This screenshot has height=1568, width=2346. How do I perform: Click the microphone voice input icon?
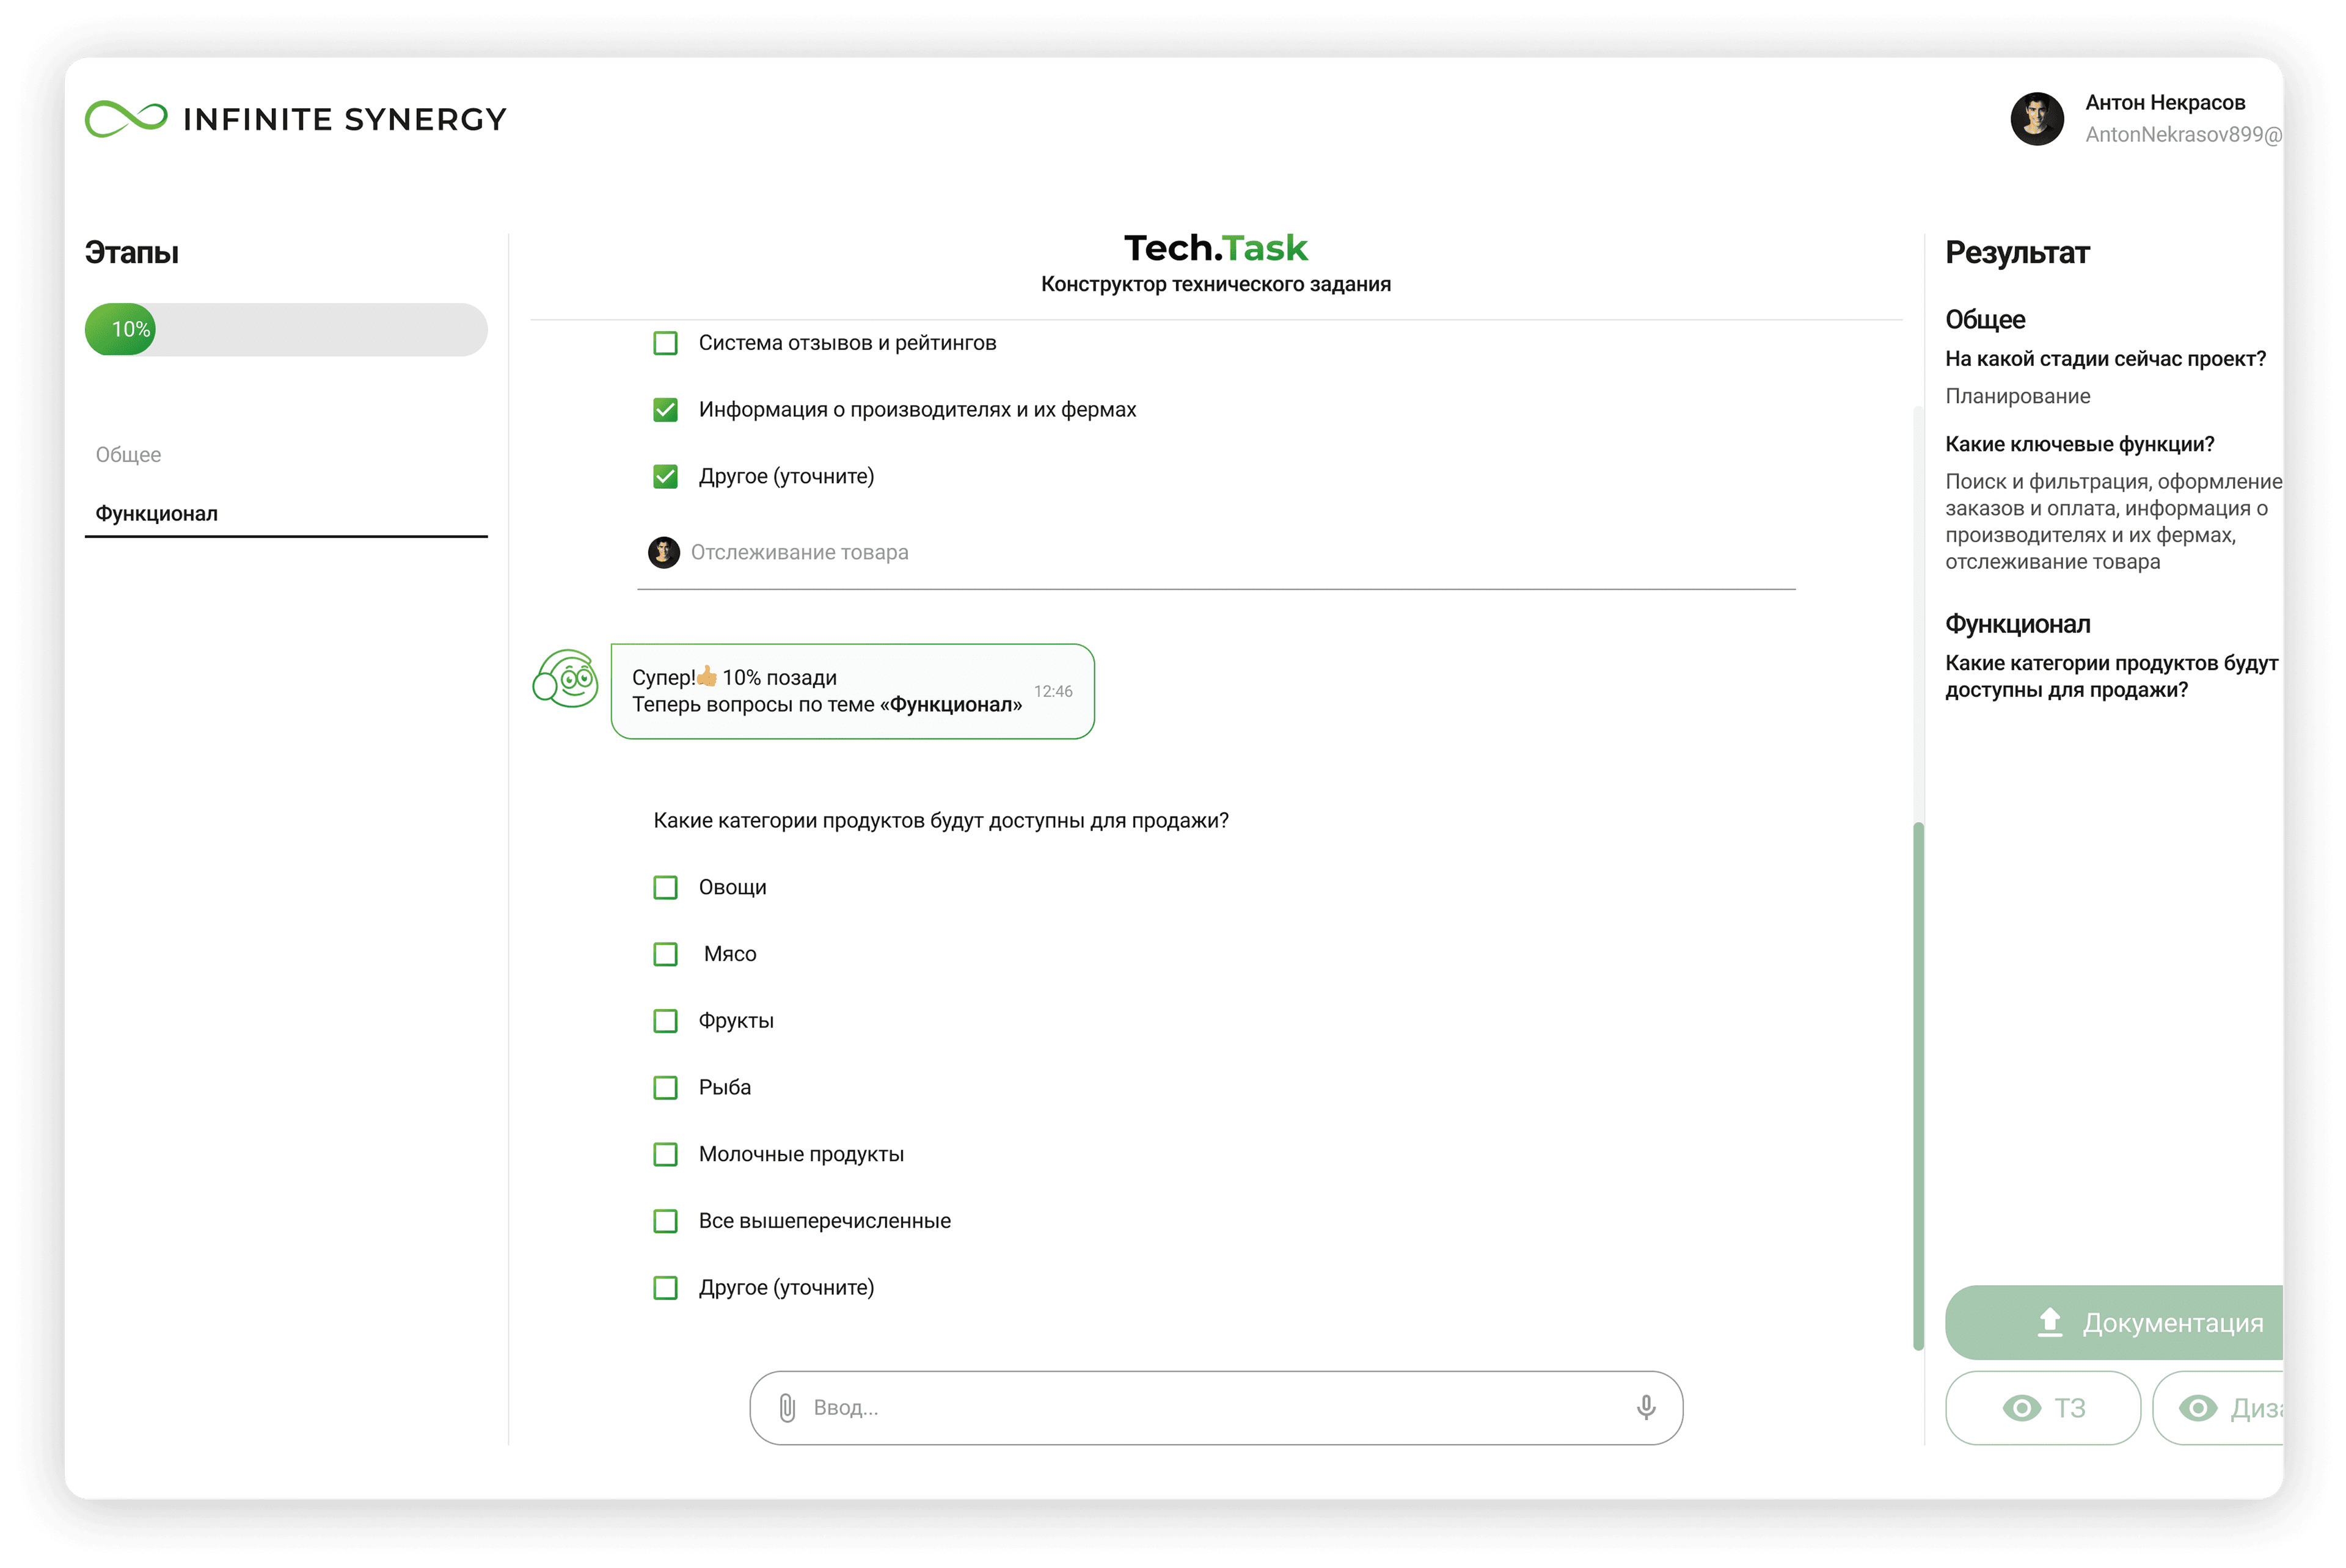tap(1645, 1408)
